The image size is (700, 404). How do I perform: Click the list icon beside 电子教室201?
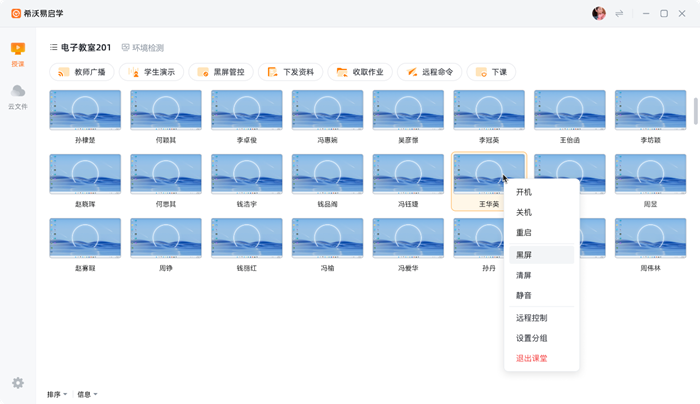pos(54,48)
